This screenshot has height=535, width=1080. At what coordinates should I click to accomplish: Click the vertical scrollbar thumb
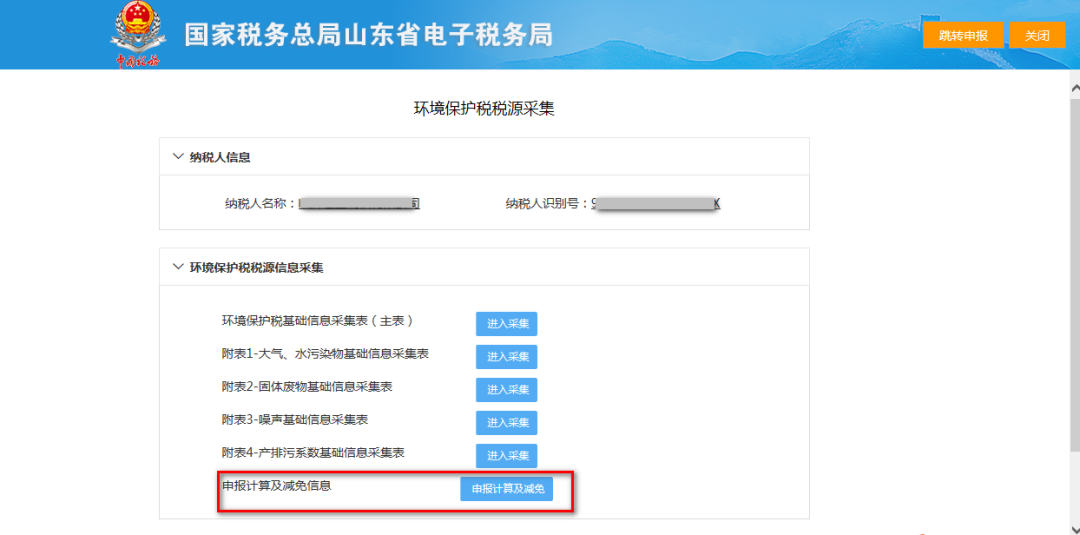point(1074,274)
